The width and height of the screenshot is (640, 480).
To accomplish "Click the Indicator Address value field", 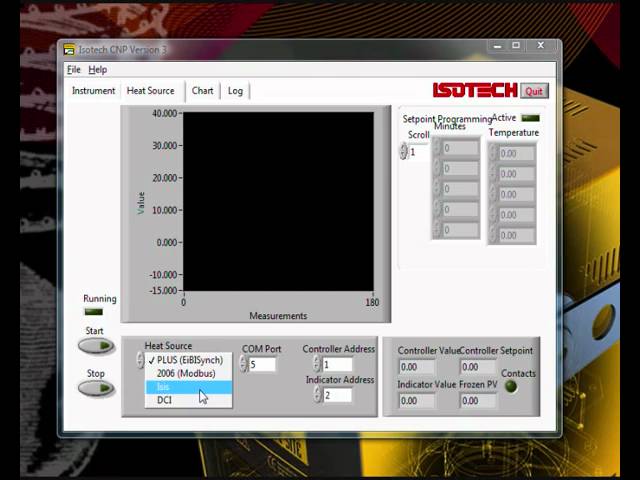I will (338, 395).
